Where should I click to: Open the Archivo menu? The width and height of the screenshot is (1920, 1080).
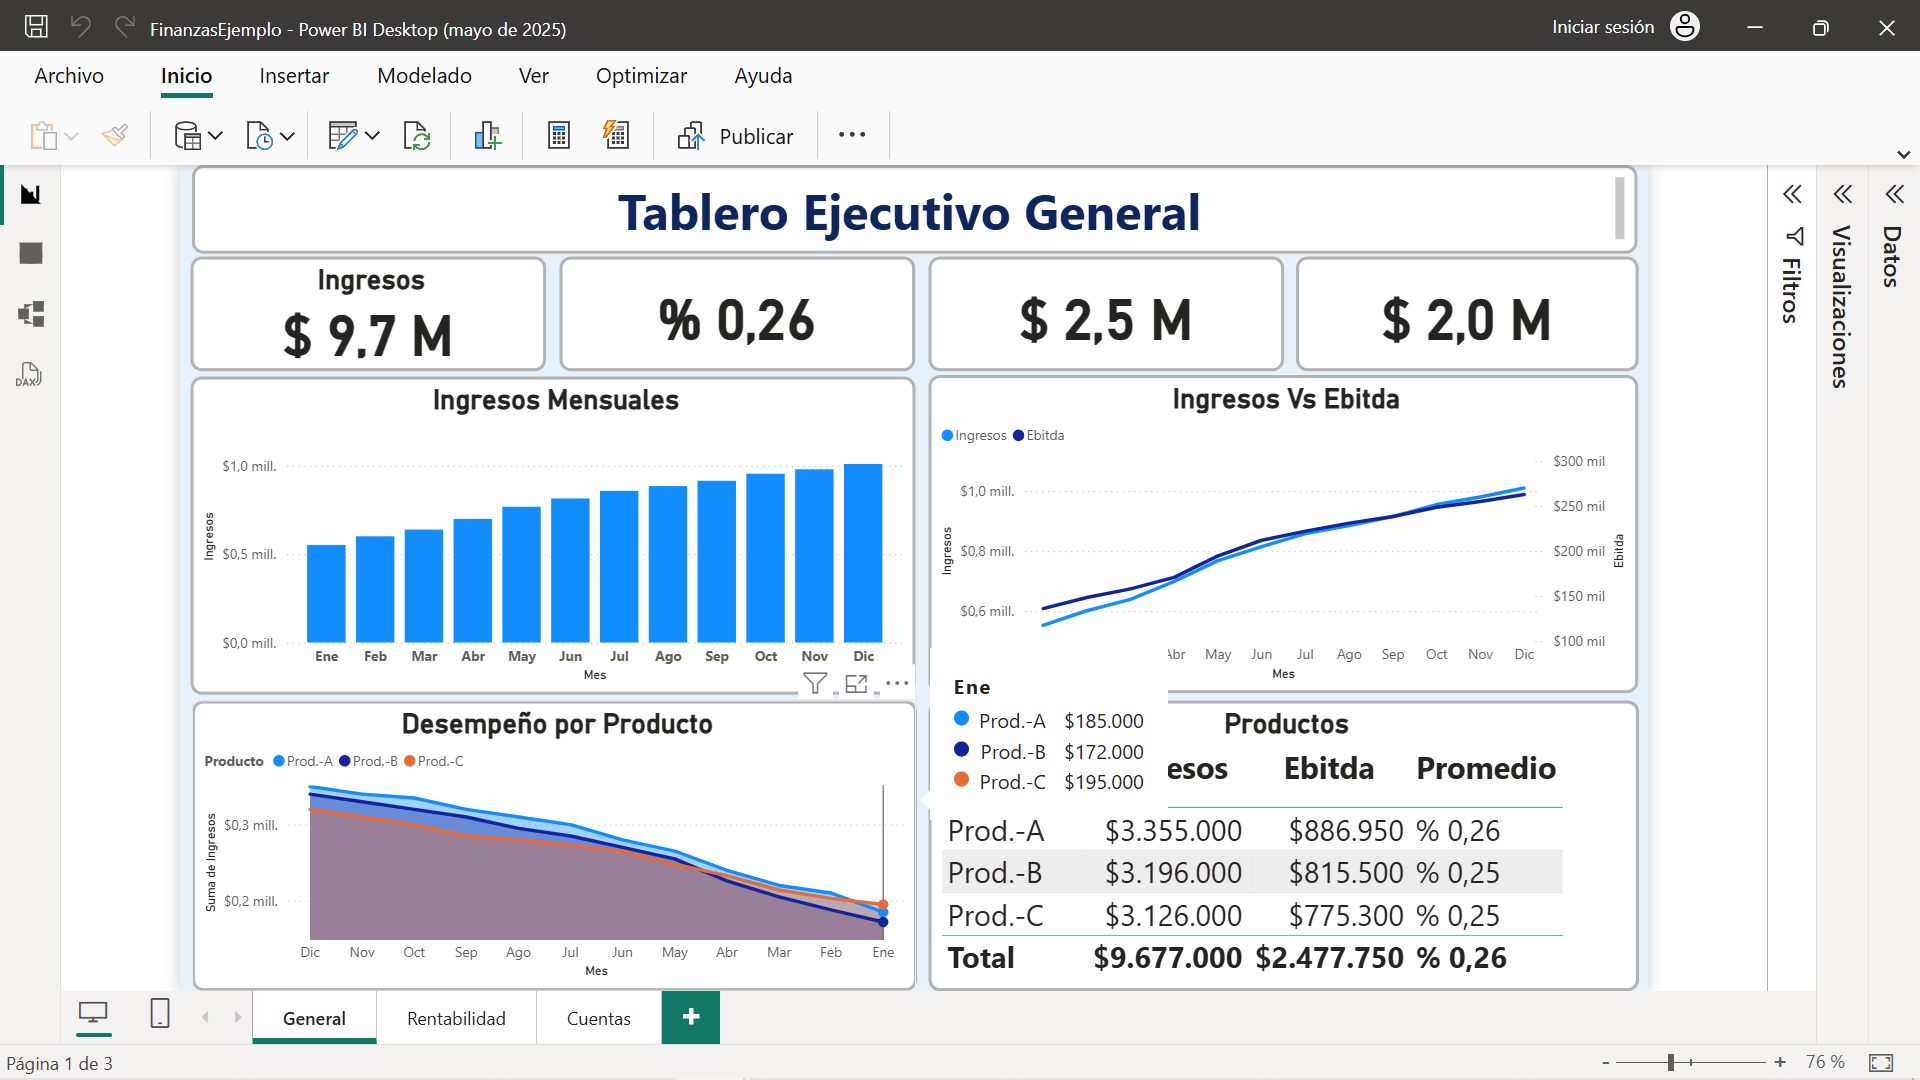[69, 76]
